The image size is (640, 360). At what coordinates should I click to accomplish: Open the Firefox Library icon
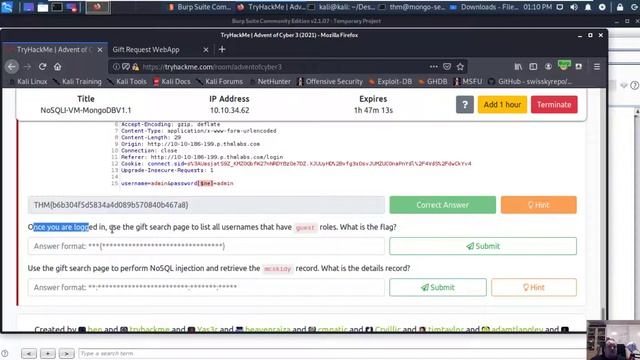point(518,67)
